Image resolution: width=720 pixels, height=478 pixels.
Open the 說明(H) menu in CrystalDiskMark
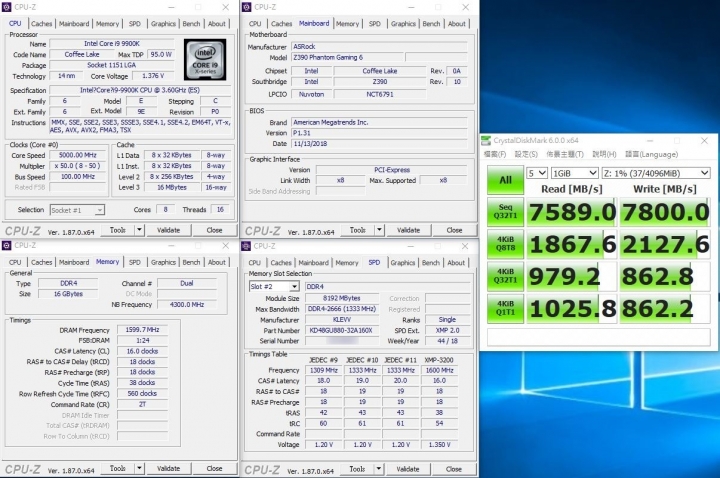pyautogui.click(x=604, y=154)
